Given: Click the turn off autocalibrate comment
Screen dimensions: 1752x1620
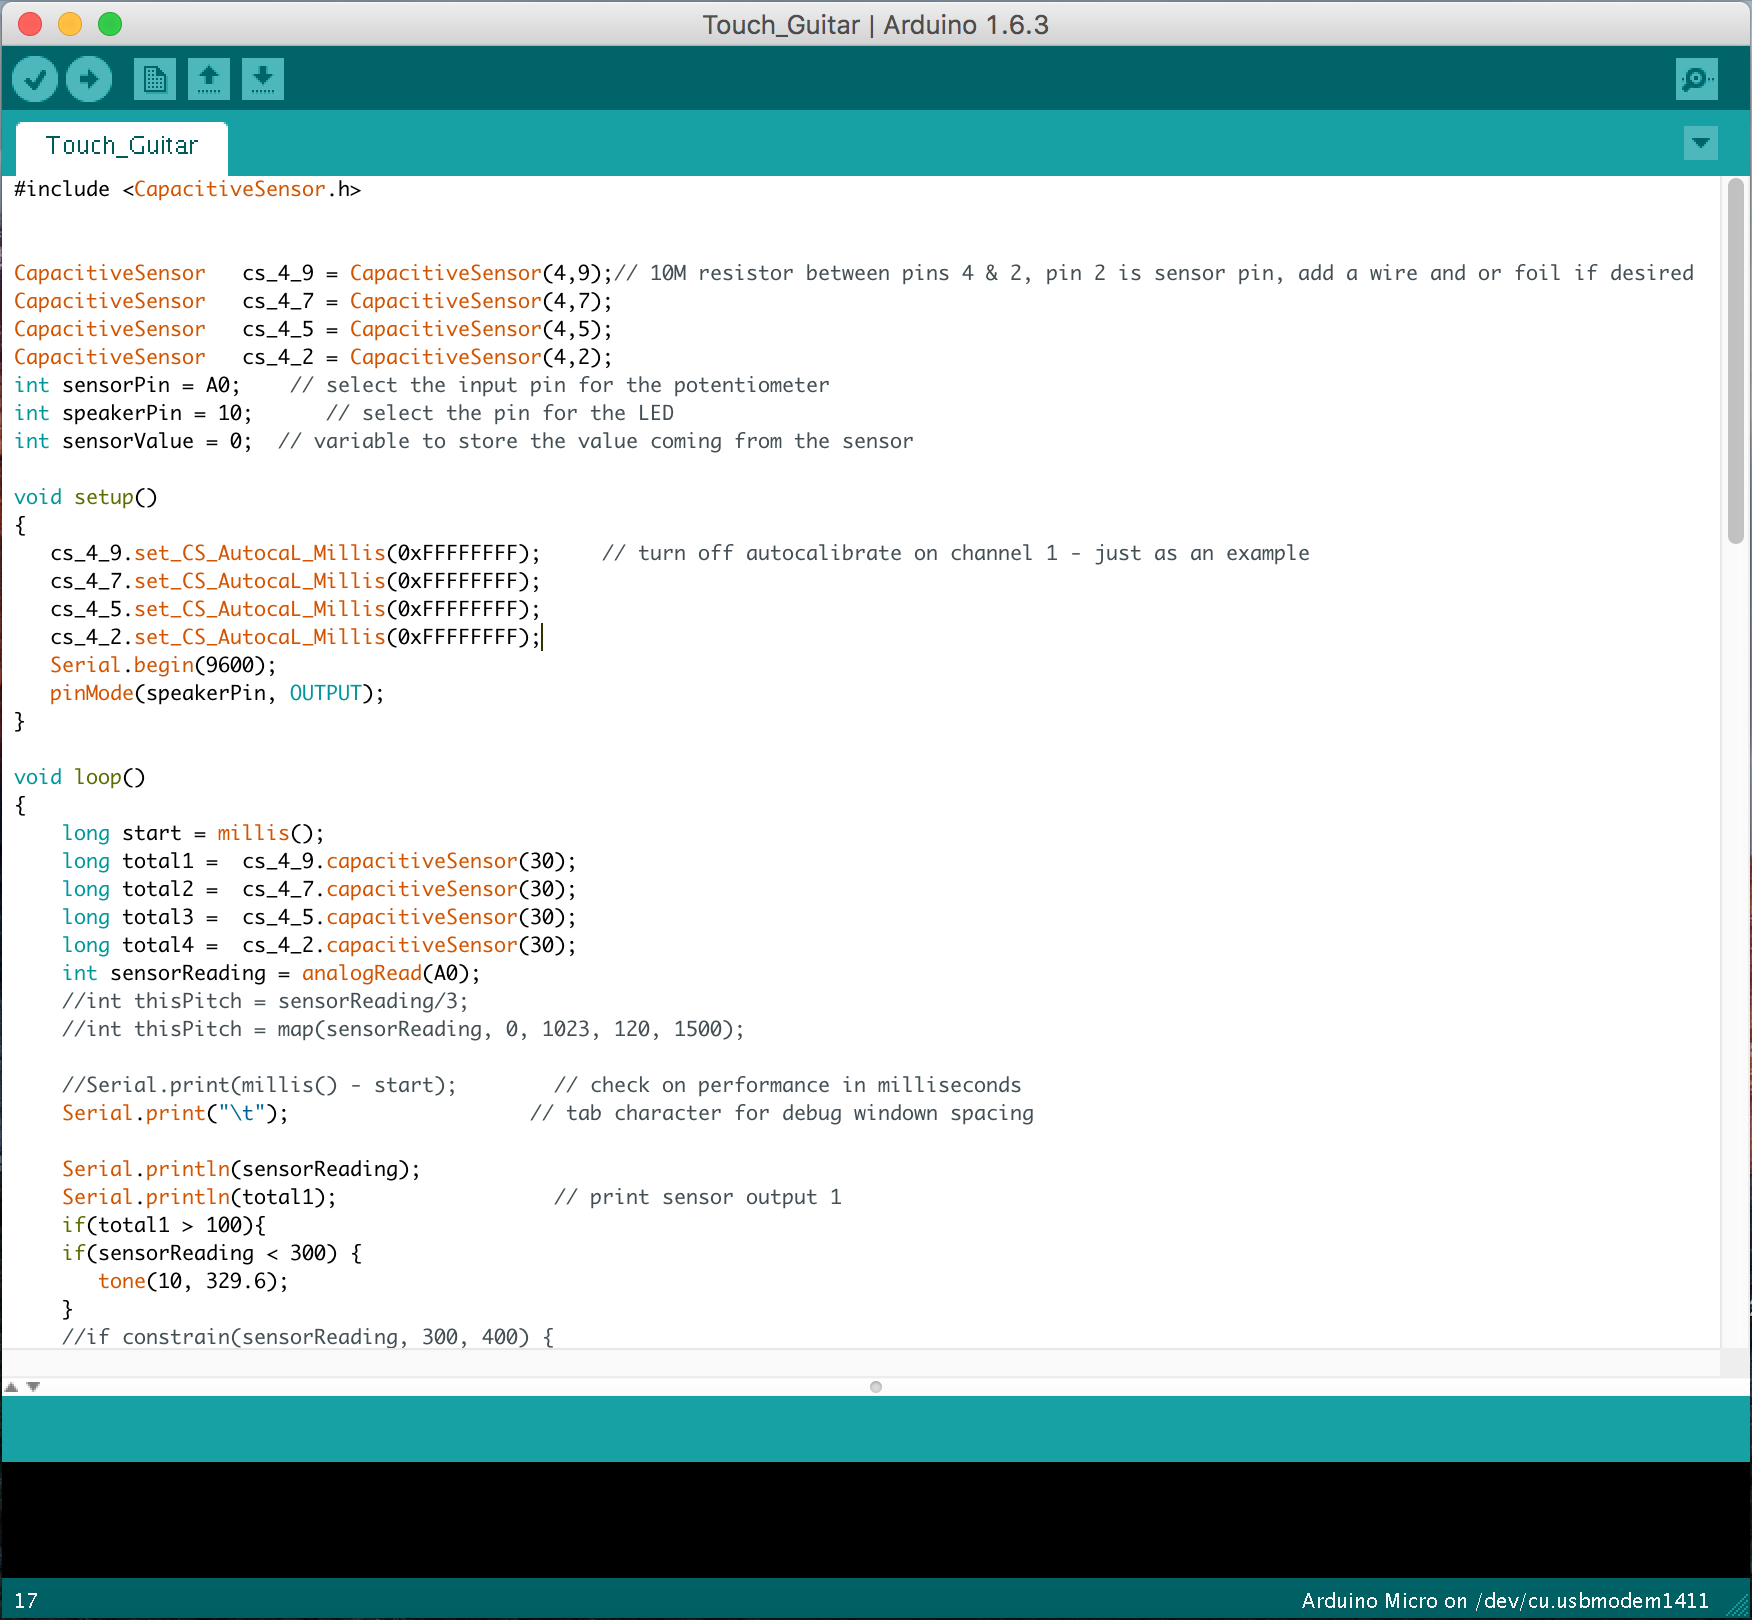Looking at the screenshot, I should [956, 553].
